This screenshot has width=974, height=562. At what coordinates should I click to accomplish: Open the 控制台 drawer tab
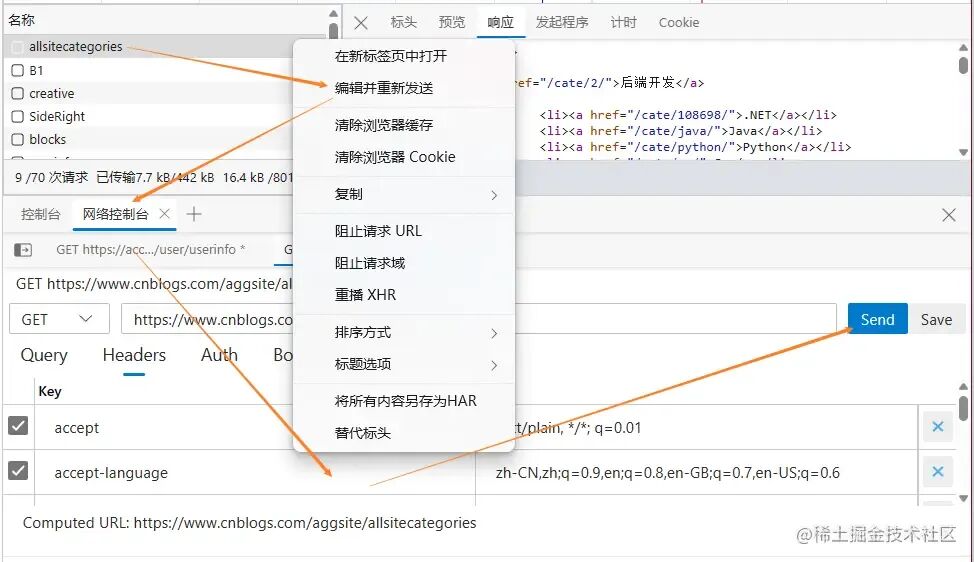(40, 214)
